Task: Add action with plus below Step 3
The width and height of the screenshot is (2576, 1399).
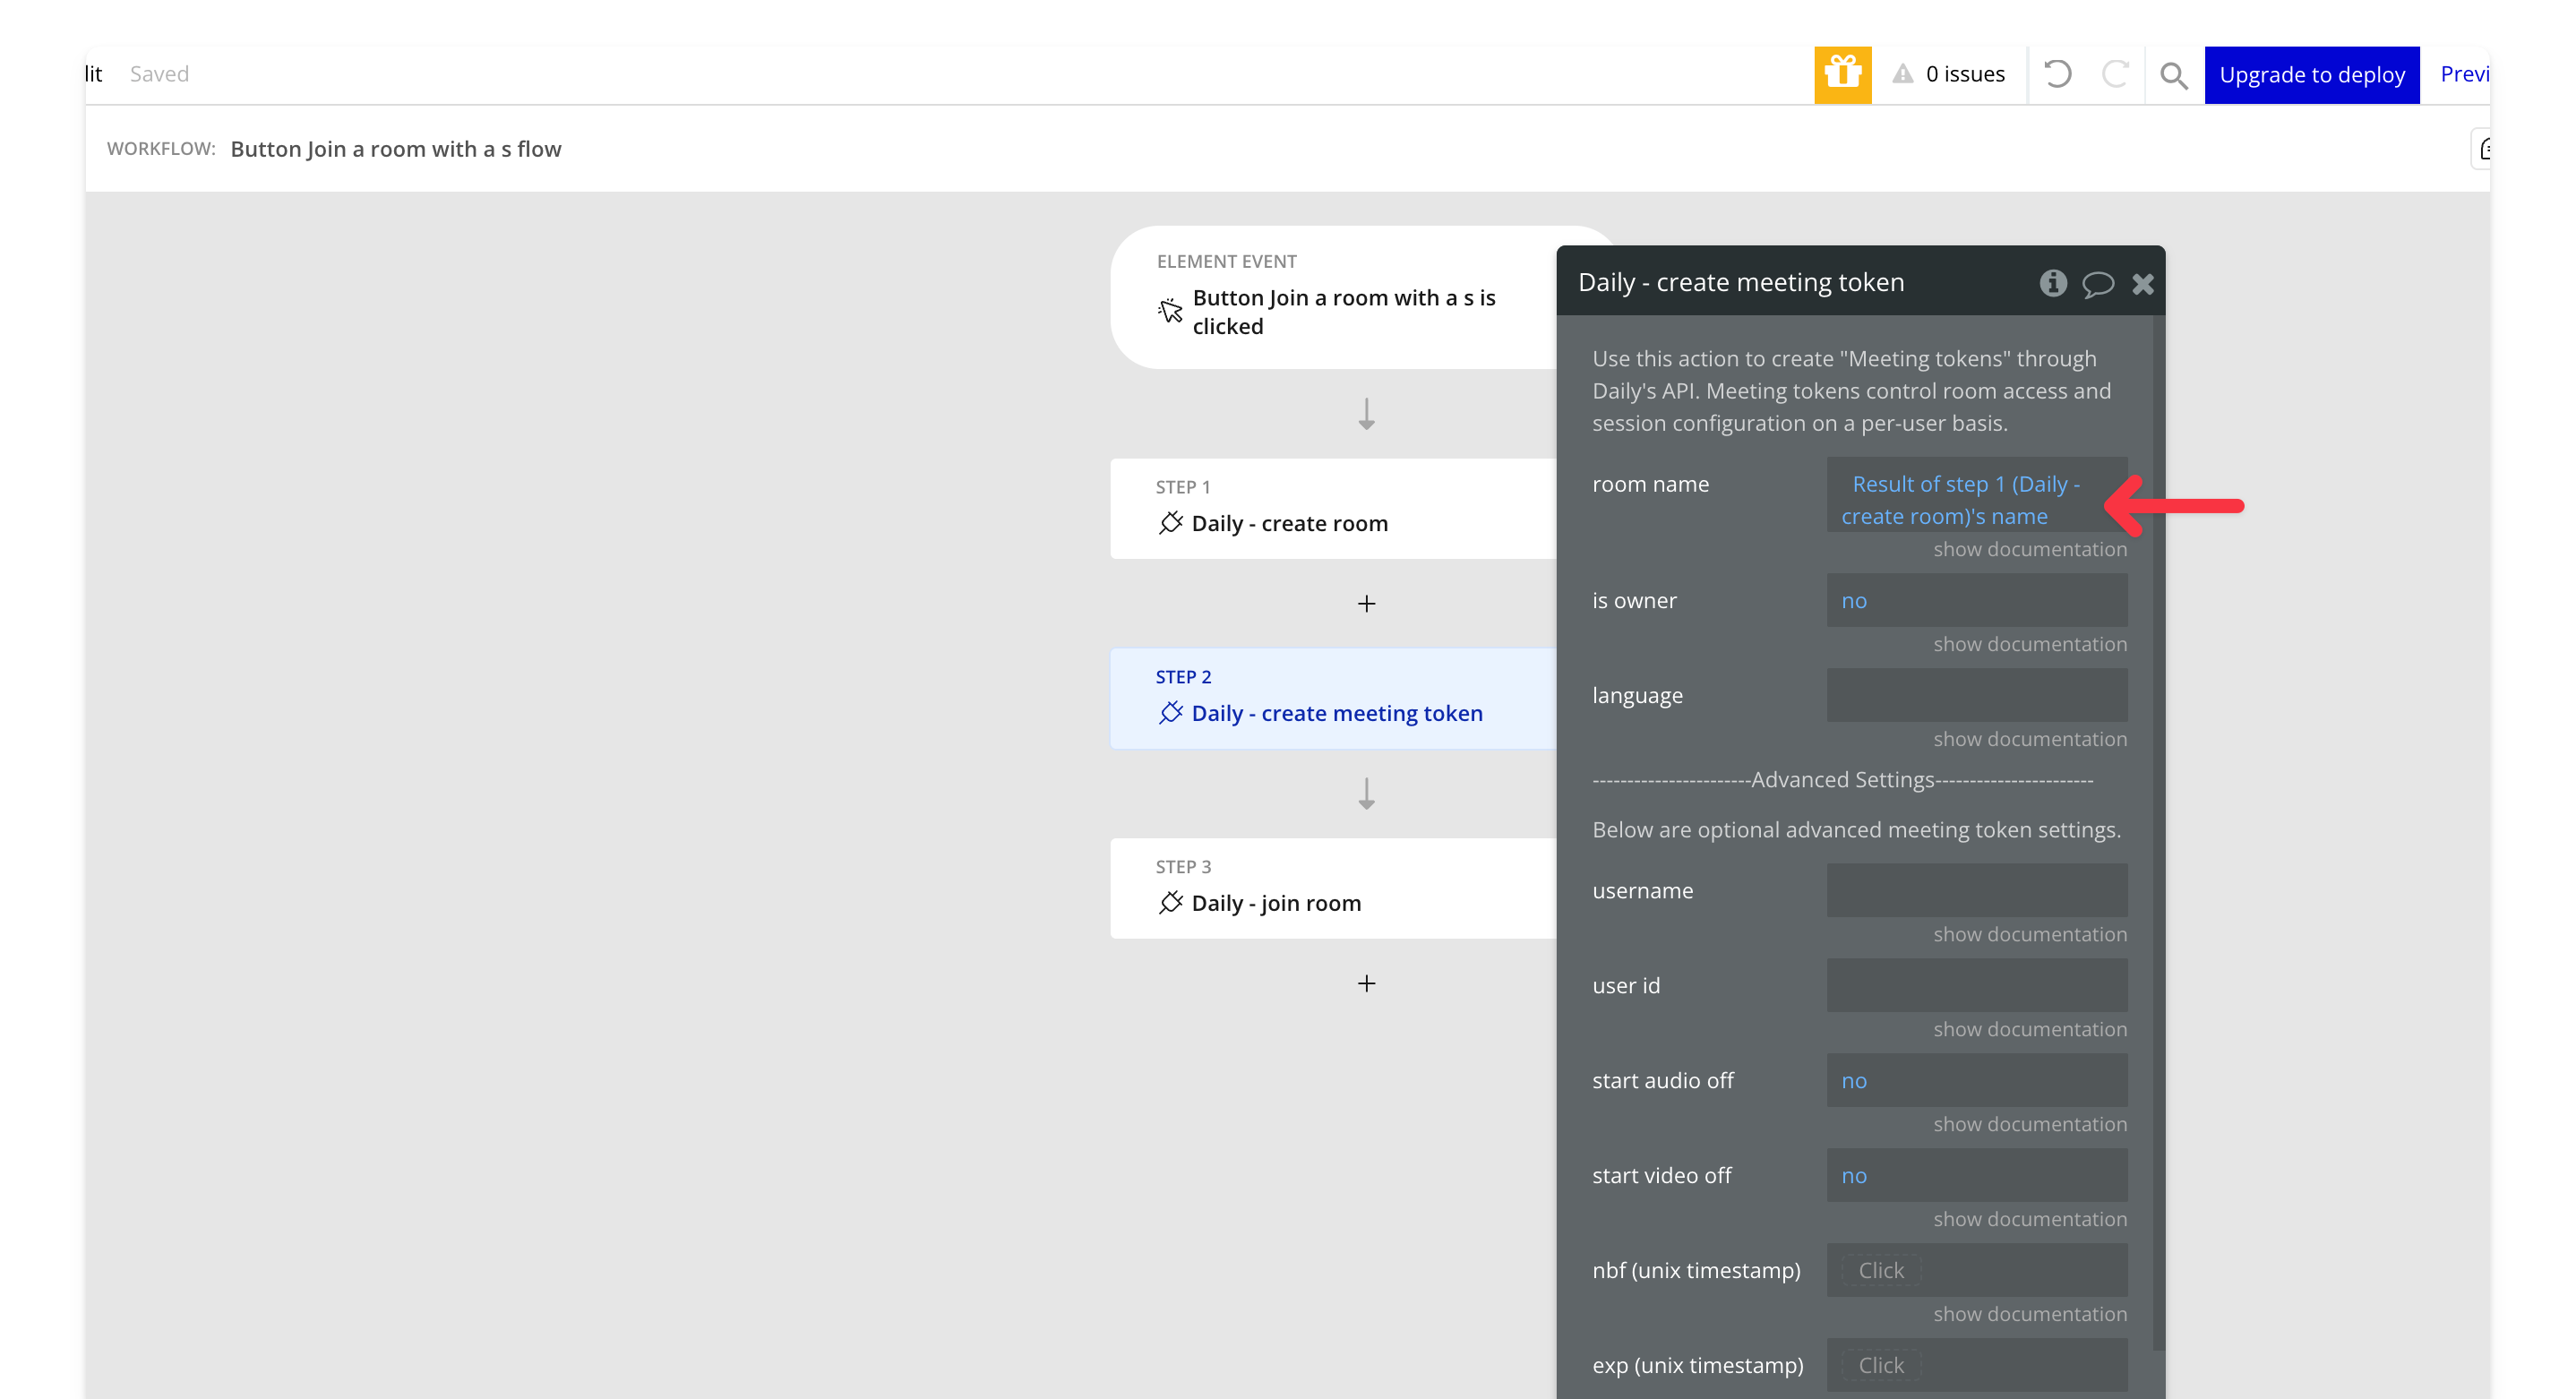Action: (x=1366, y=983)
